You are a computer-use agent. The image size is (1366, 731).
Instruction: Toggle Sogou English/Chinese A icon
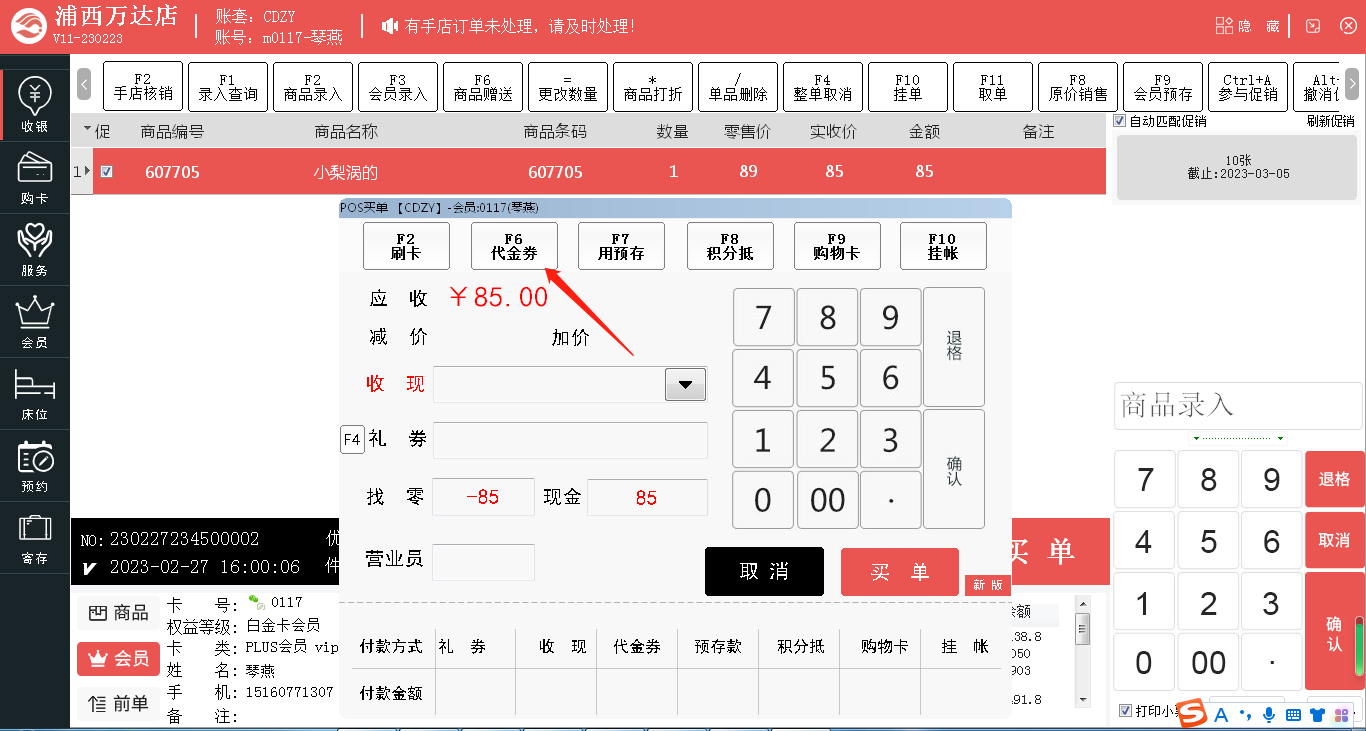(x=1220, y=714)
